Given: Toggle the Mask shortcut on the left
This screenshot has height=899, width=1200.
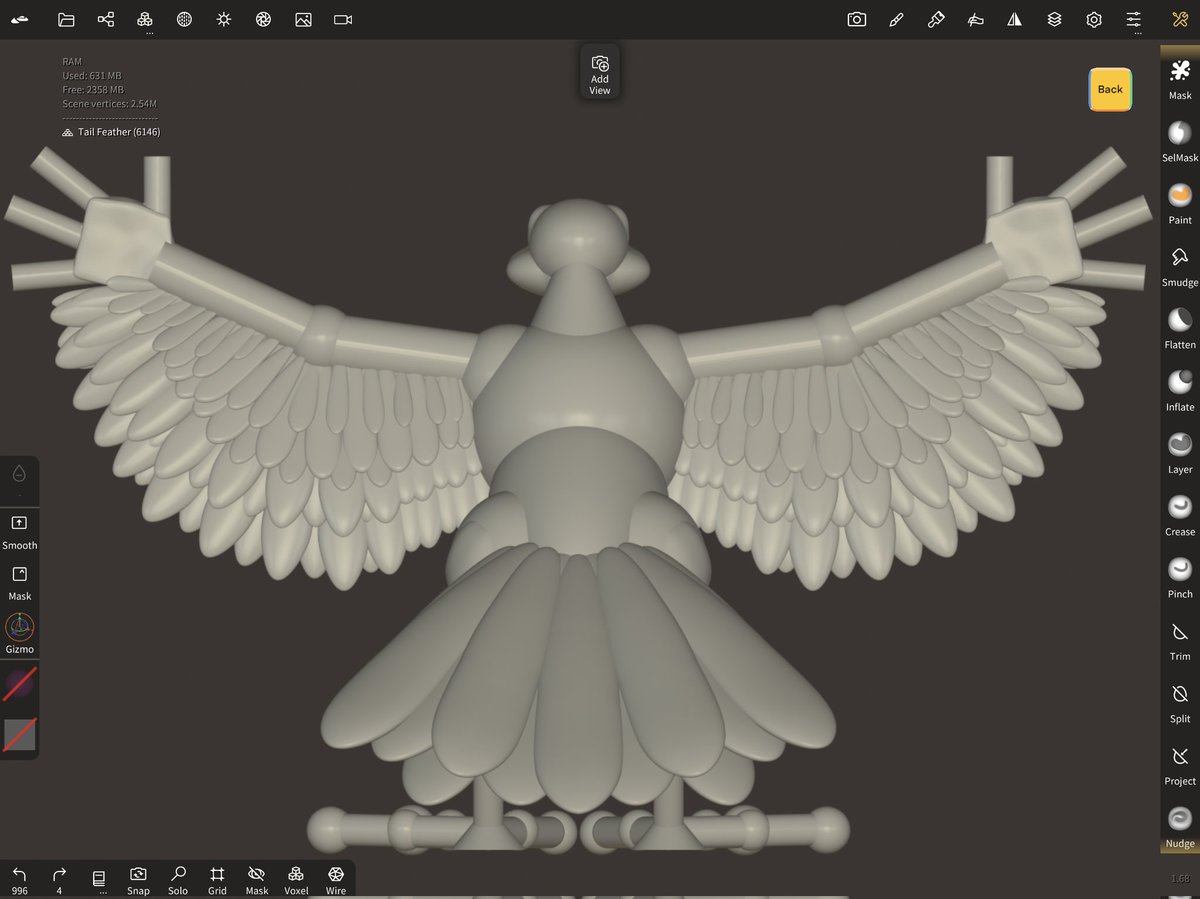Looking at the screenshot, I should coord(19,582).
